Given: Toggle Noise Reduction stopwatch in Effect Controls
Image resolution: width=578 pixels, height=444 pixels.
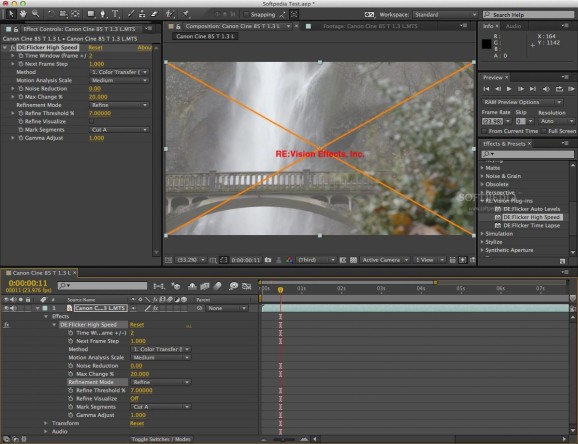Looking at the screenshot, I should click(x=21, y=89).
